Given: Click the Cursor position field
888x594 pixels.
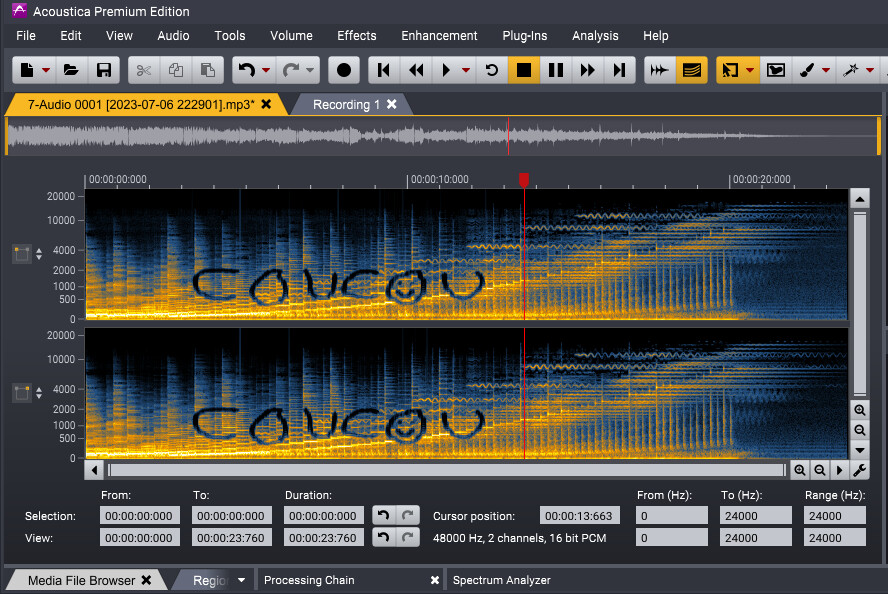Looking at the screenshot, I should (x=579, y=516).
